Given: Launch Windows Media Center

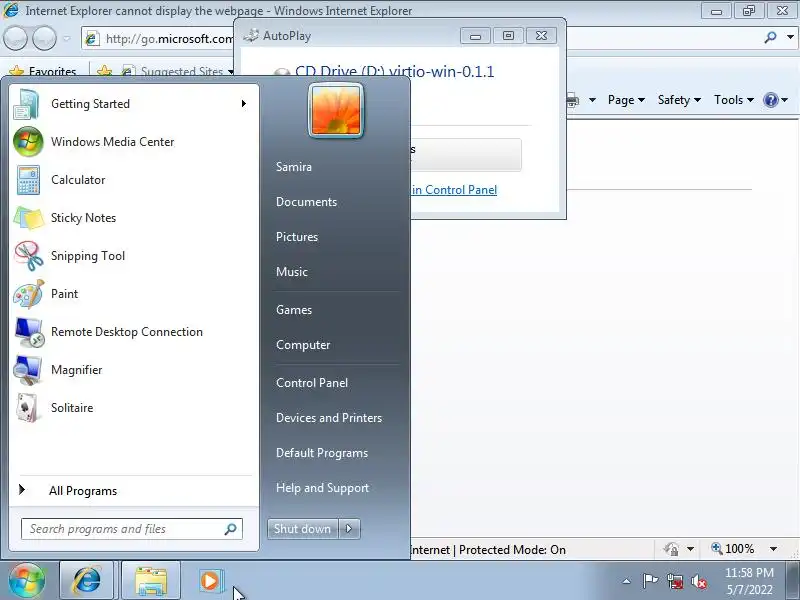Looking at the screenshot, I should (133, 142).
